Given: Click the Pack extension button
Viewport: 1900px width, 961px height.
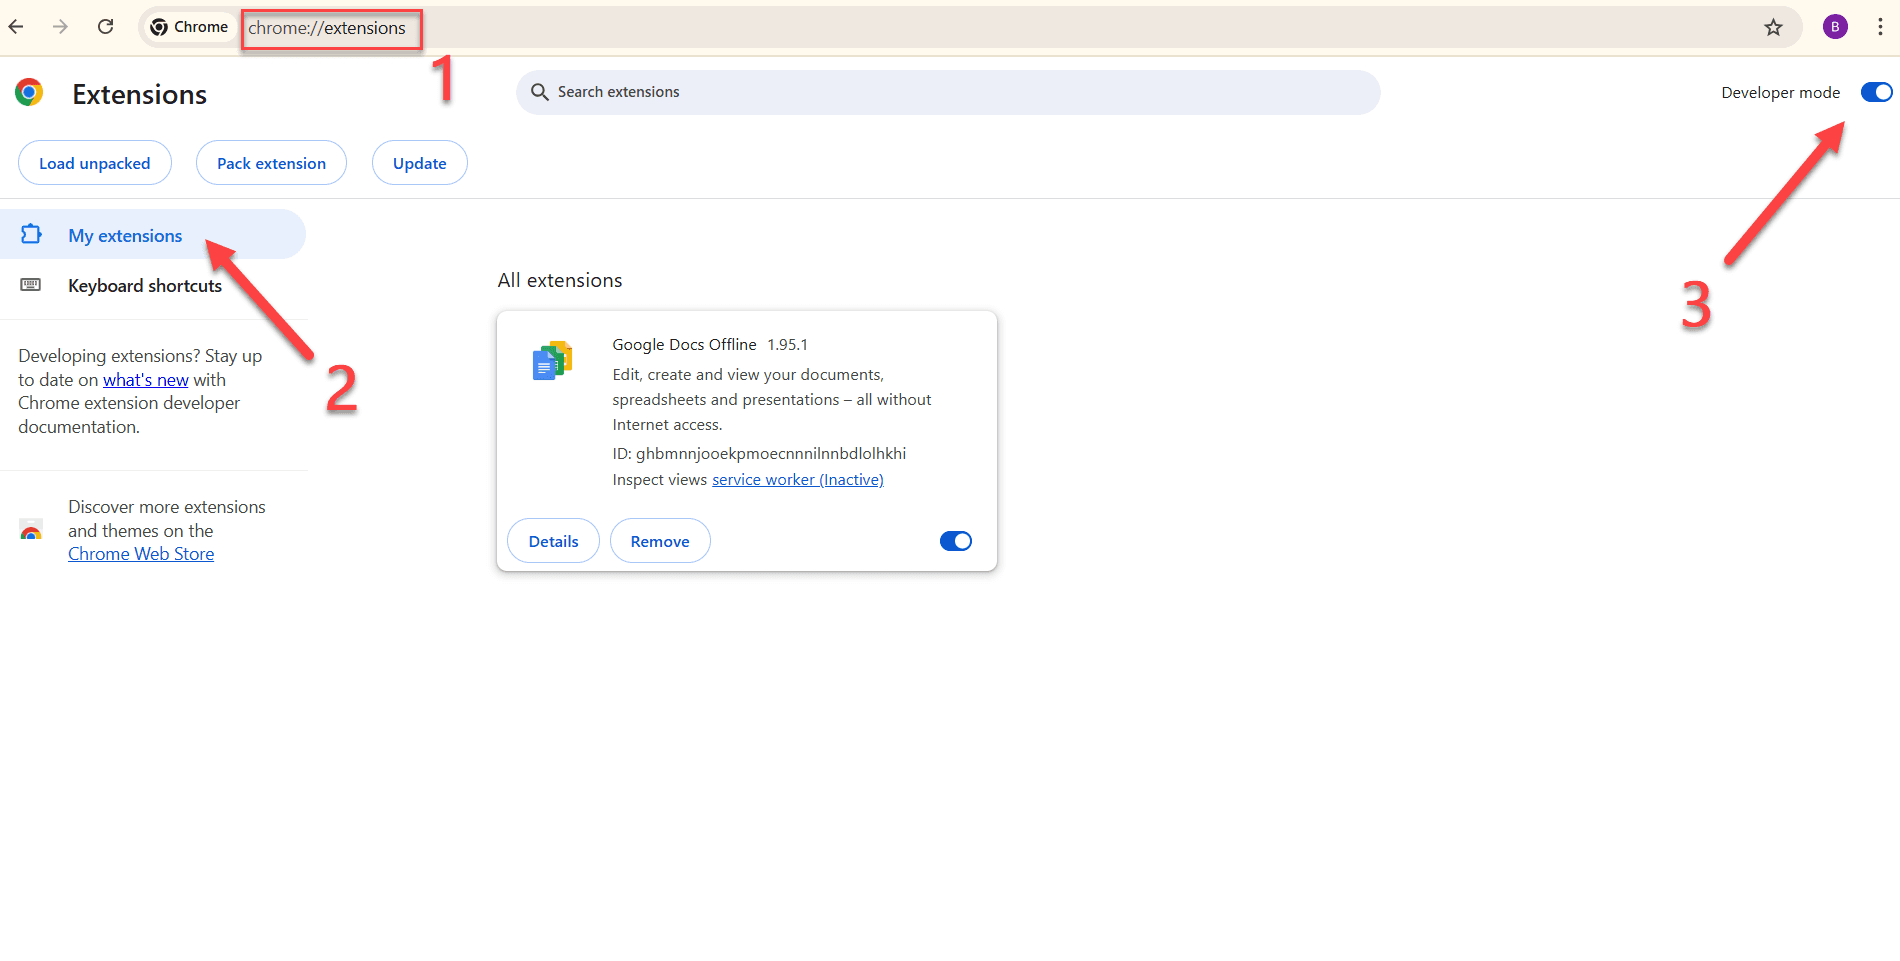Looking at the screenshot, I should [x=271, y=163].
